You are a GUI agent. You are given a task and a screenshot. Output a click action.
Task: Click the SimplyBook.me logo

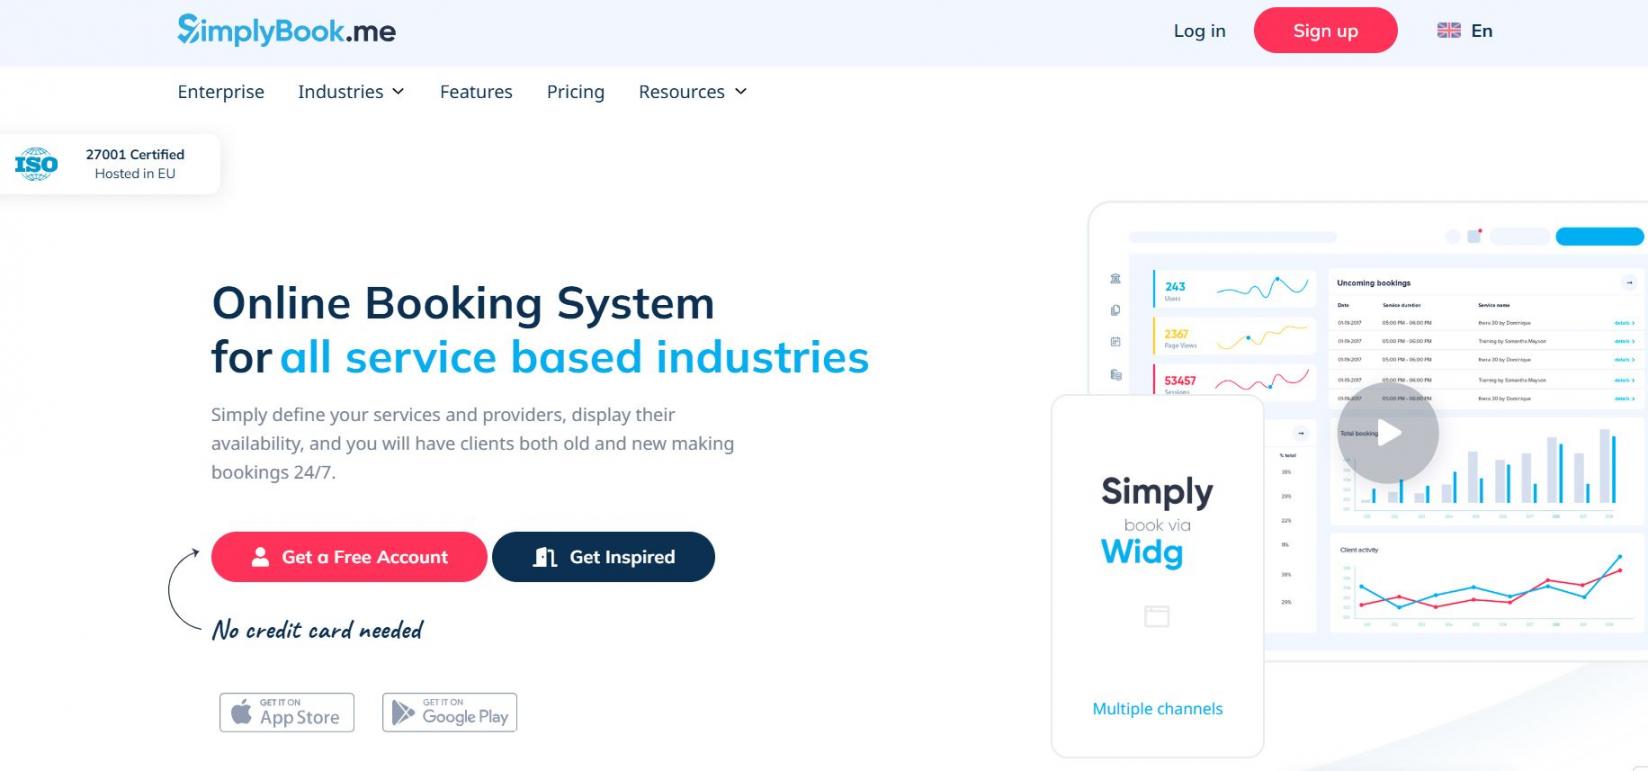point(287,31)
